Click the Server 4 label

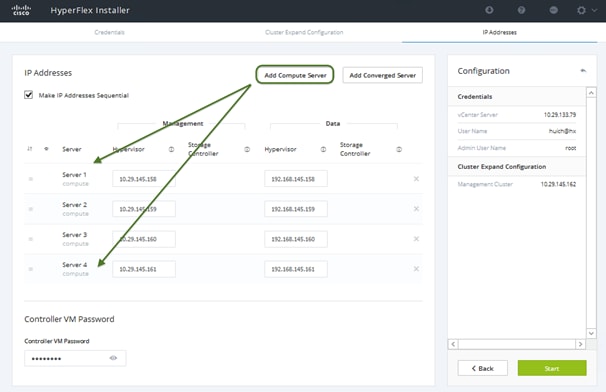(x=75, y=265)
